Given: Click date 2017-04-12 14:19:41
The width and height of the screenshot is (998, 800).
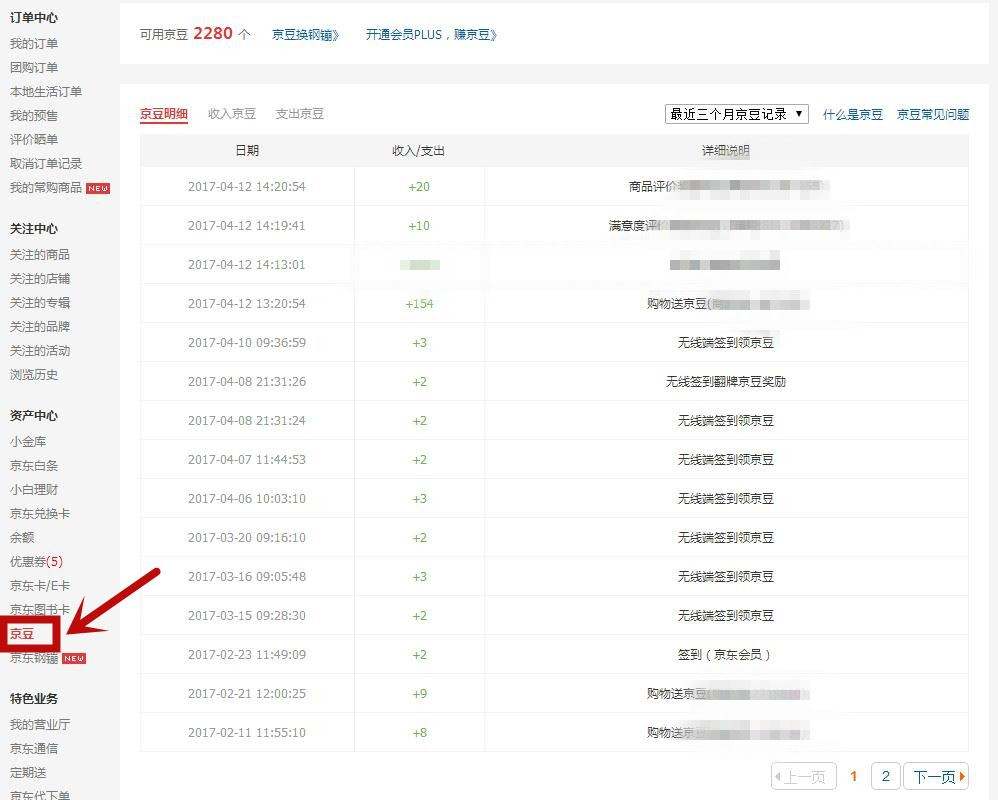Looking at the screenshot, I should tap(247, 225).
